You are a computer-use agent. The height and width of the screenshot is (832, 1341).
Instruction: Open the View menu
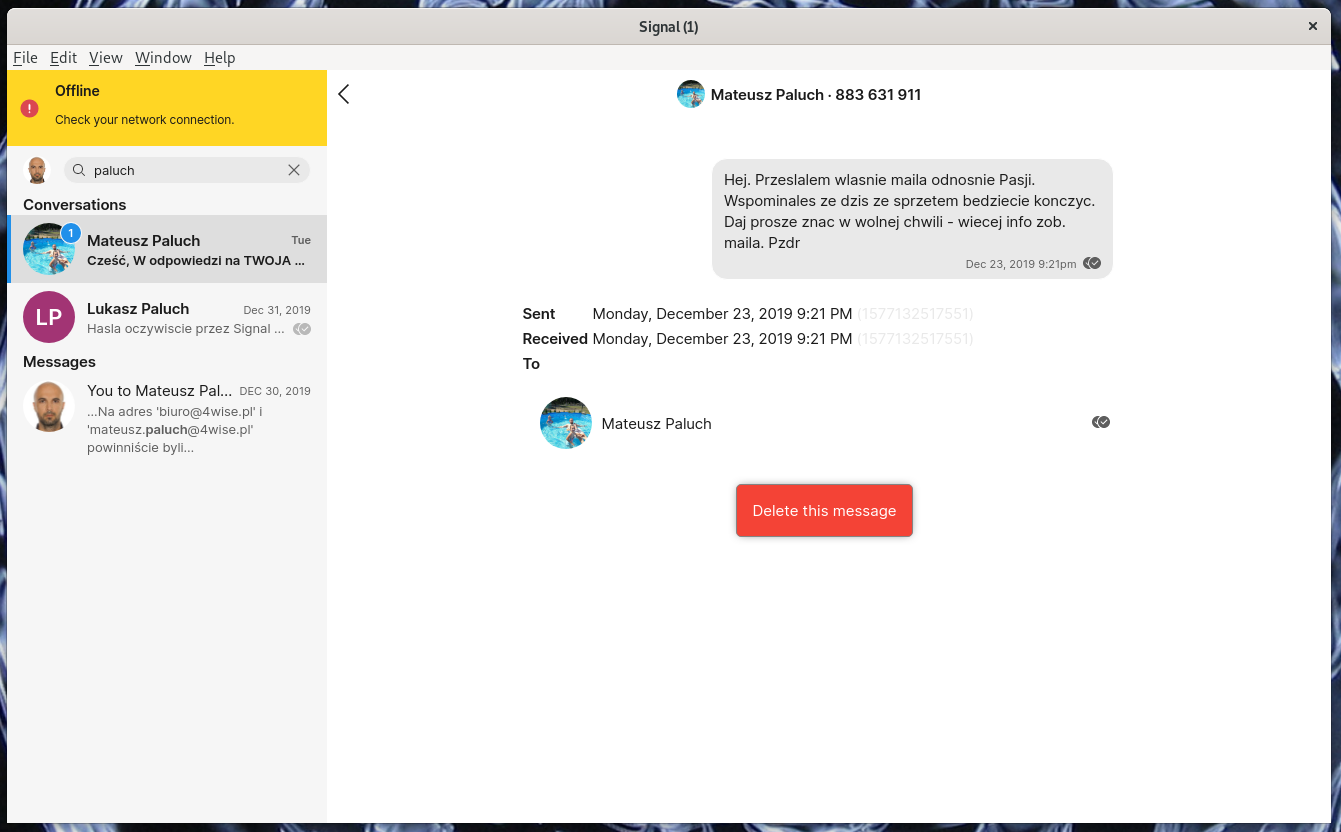106,57
